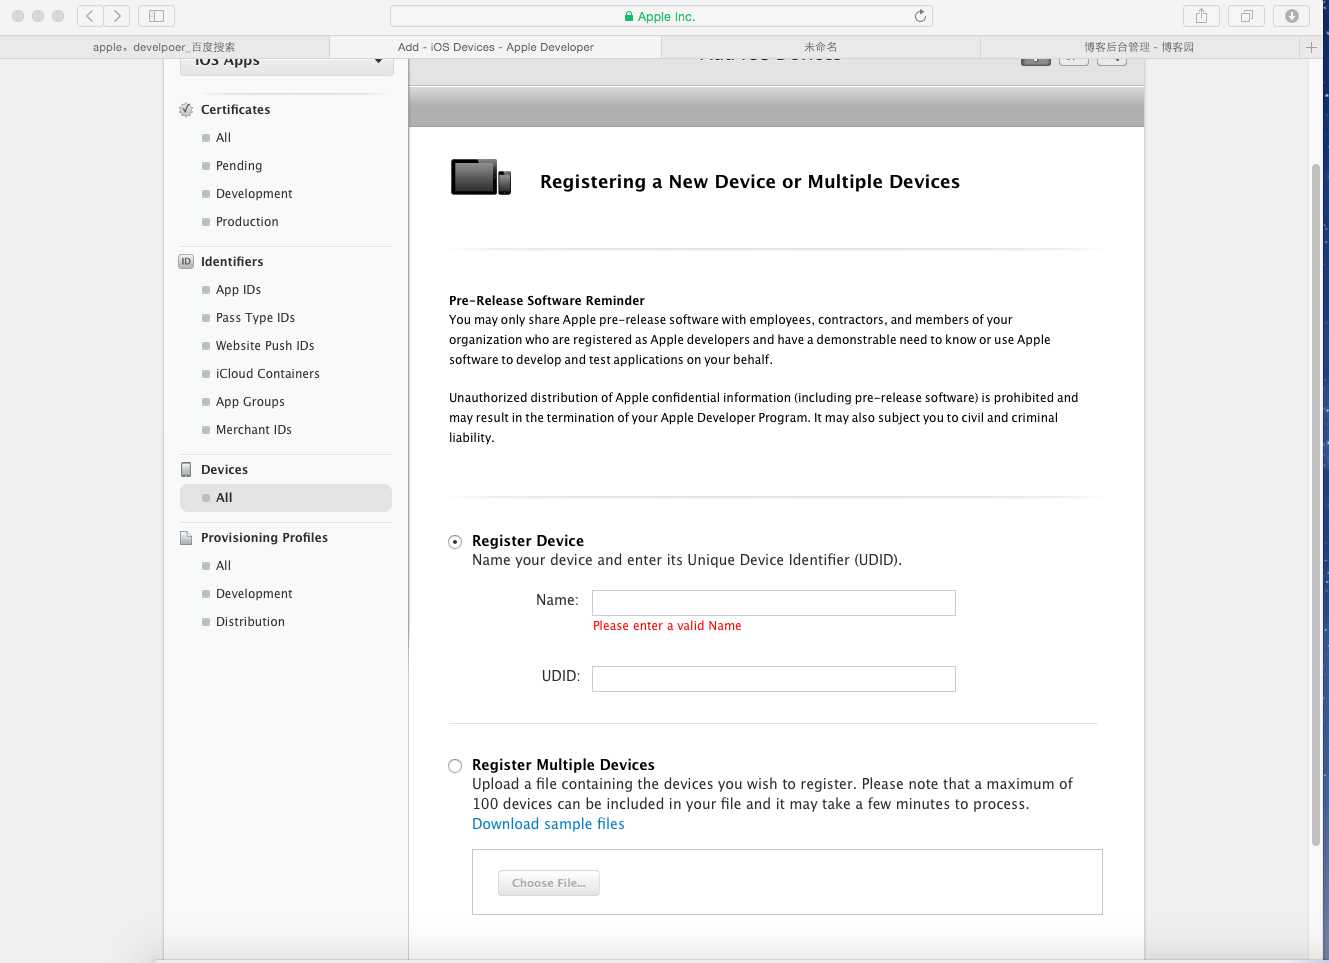Click the Register Device label
This screenshot has height=963, width=1329.
[x=528, y=541]
